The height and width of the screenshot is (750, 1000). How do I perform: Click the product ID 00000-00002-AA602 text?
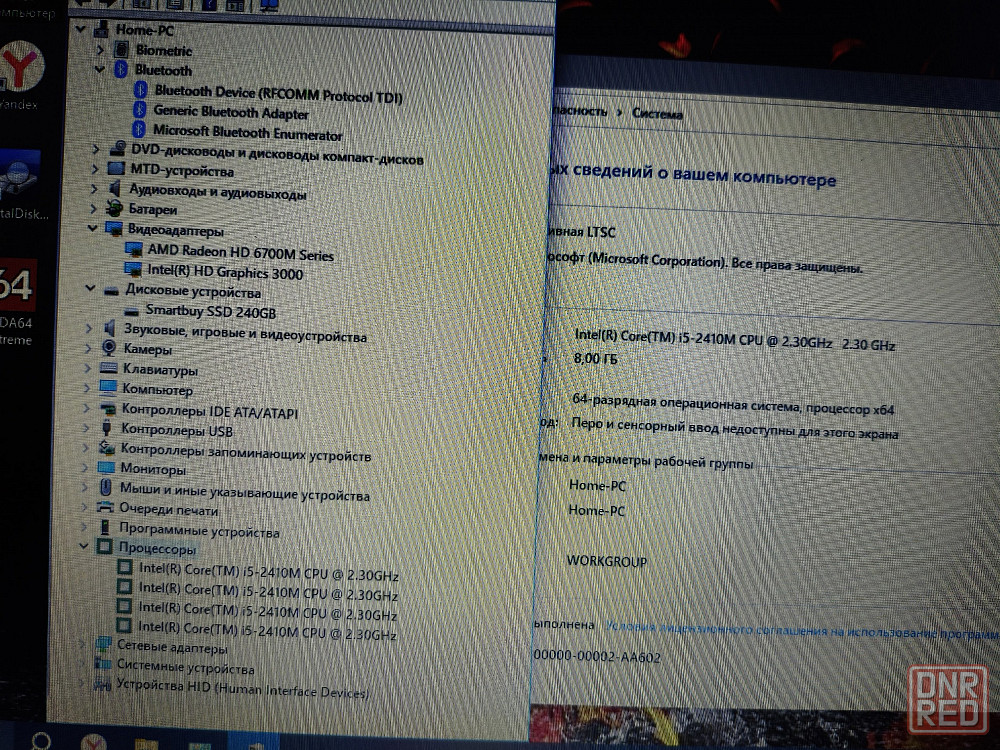[x=597, y=656]
